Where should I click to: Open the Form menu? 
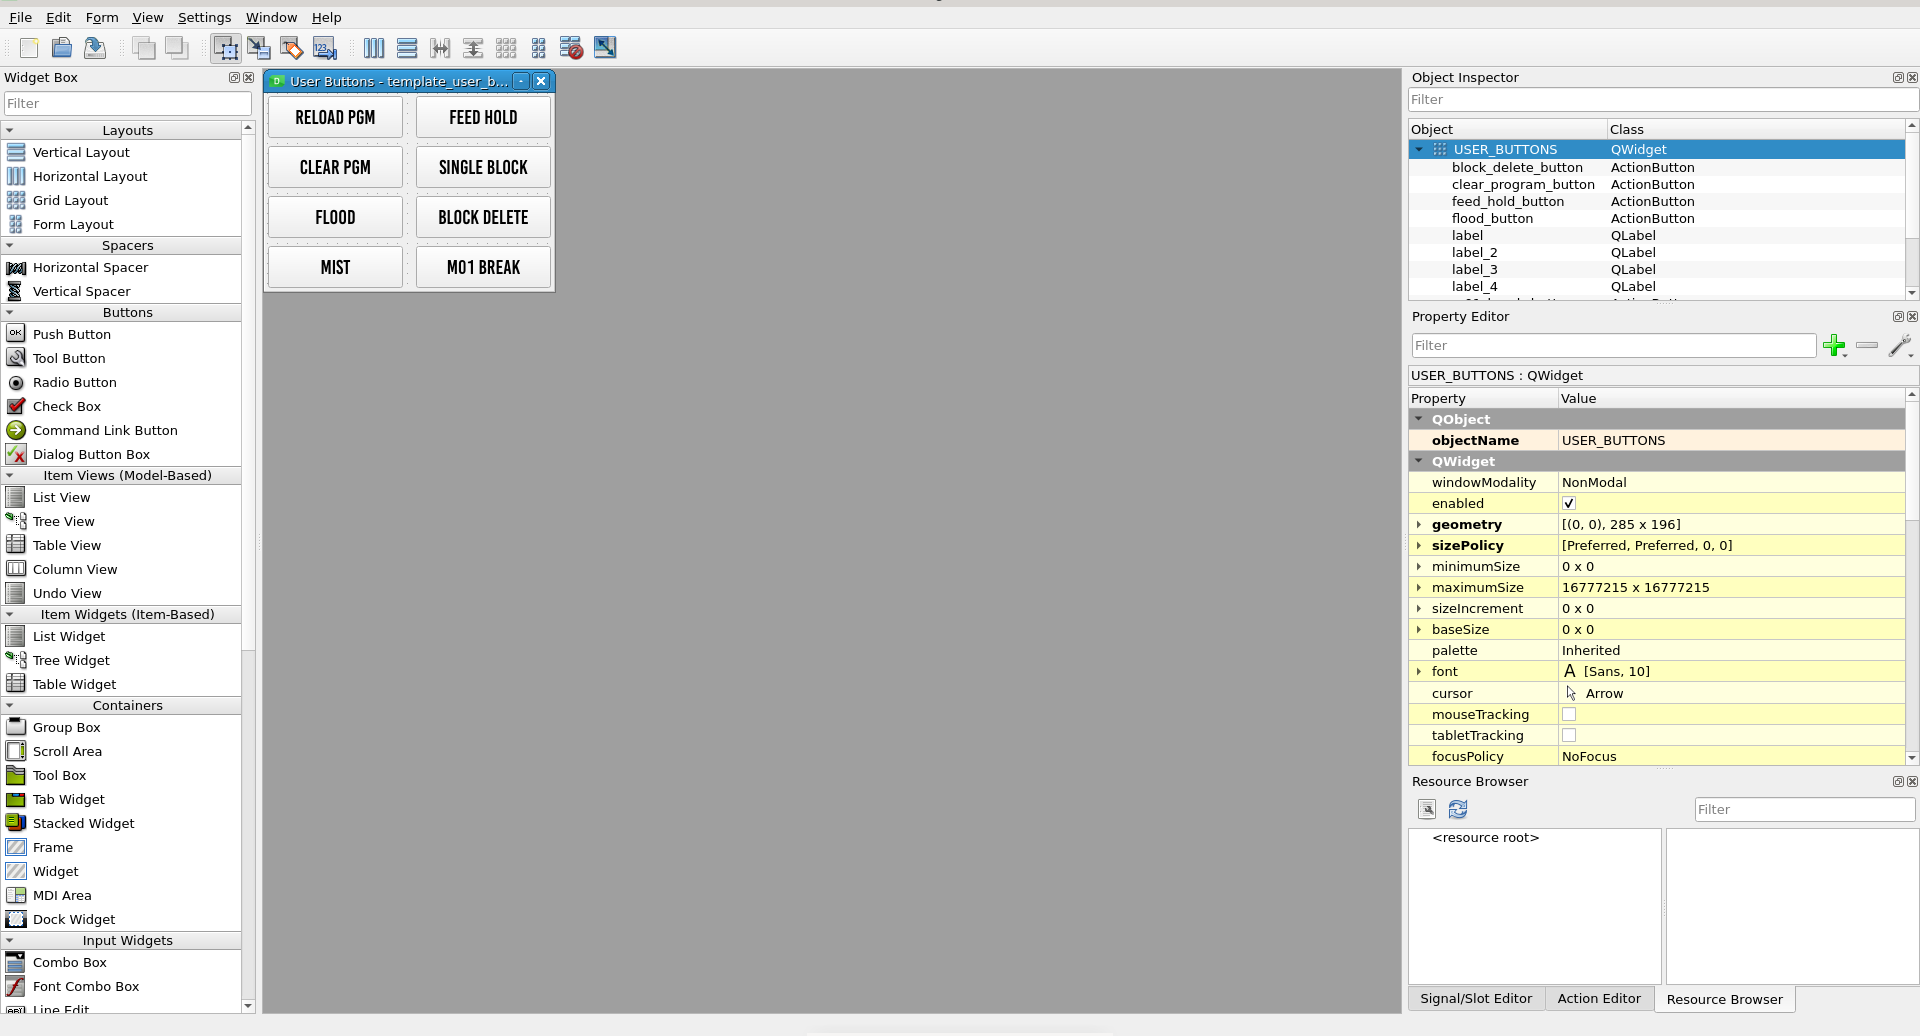click(101, 17)
